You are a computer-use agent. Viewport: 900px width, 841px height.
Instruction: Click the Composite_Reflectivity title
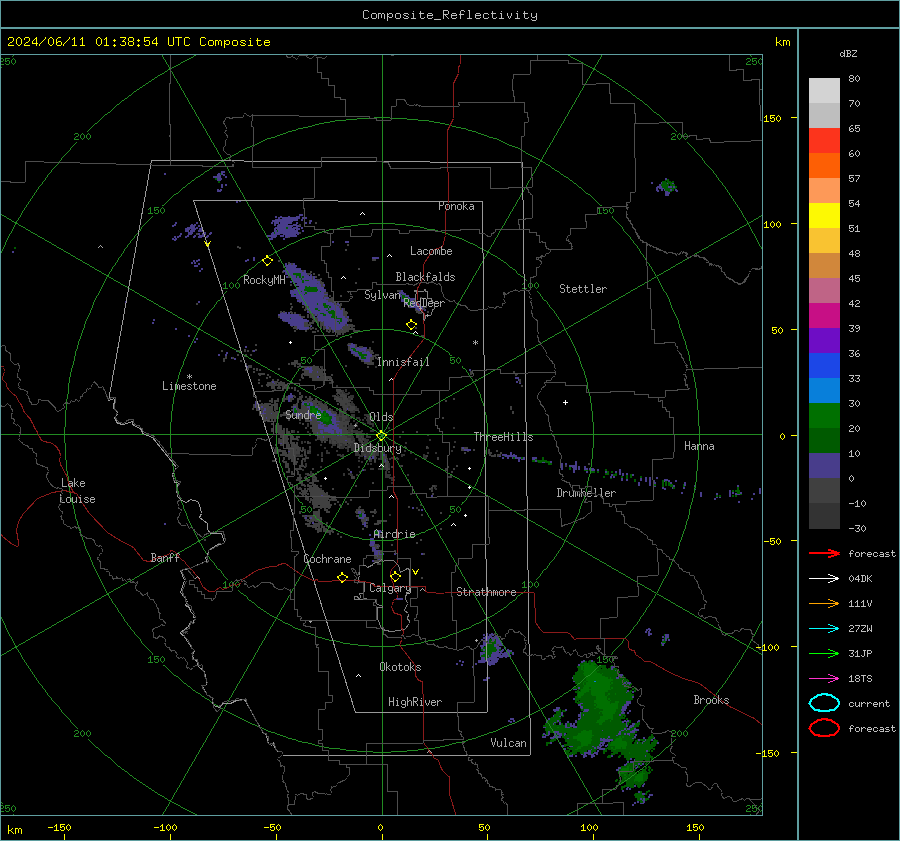point(449,15)
